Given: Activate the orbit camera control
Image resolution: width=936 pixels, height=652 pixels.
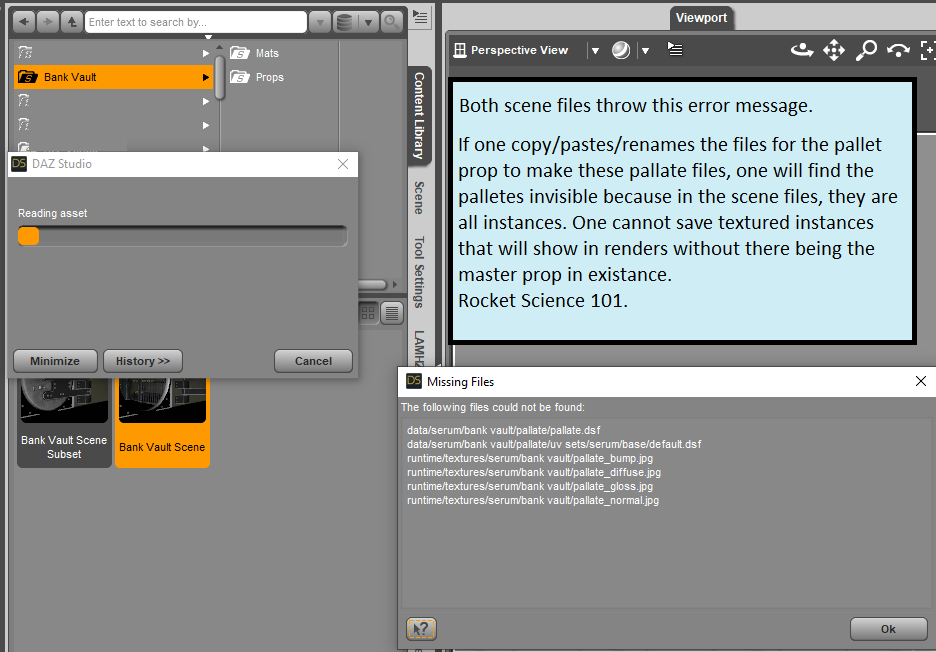Looking at the screenshot, I should point(802,50).
